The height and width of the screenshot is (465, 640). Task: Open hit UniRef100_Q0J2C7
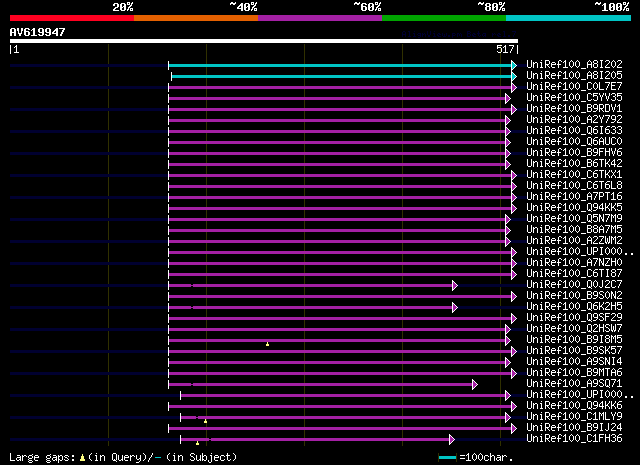(x=574, y=285)
